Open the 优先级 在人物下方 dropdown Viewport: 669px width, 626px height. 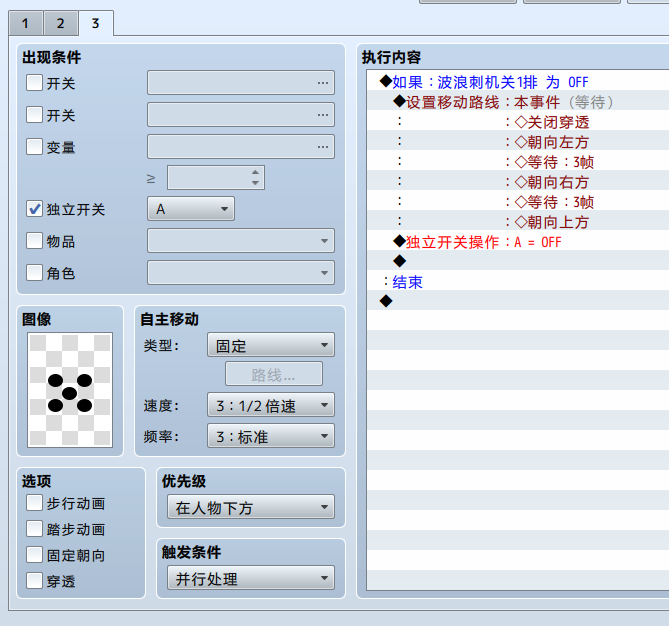click(x=251, y=507)
